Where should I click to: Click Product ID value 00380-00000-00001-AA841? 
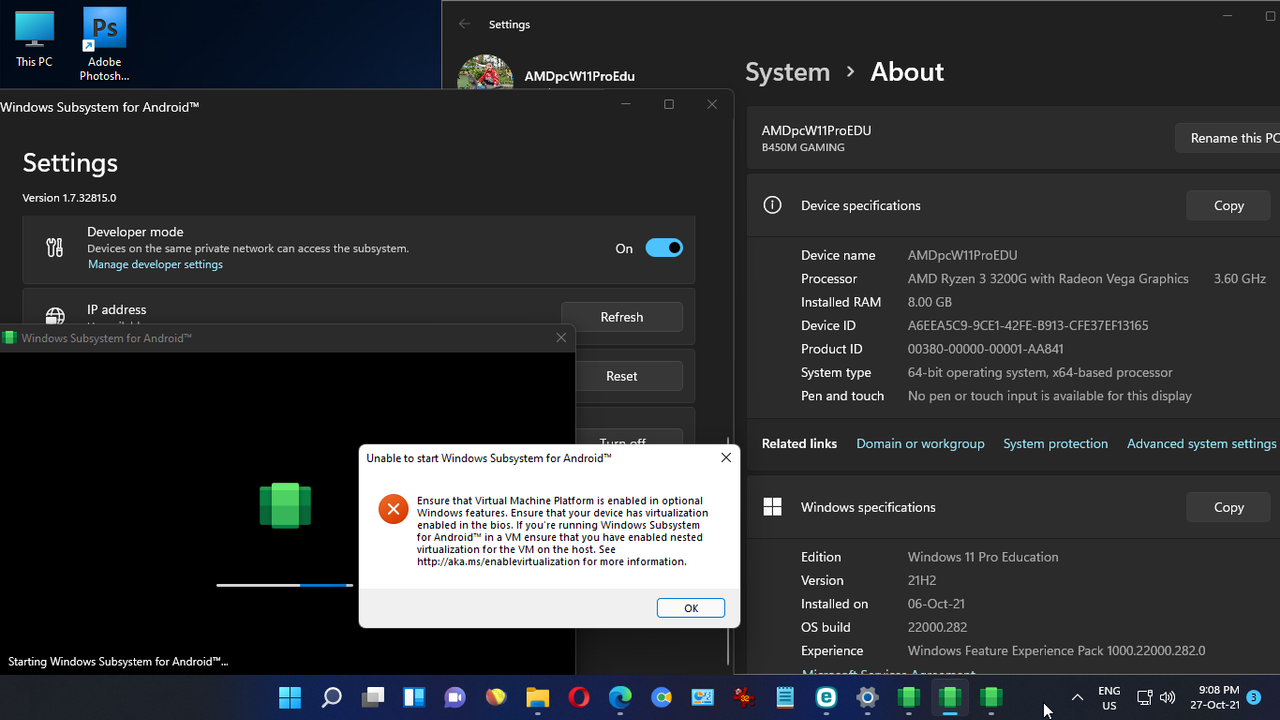(x=985, y=349)
